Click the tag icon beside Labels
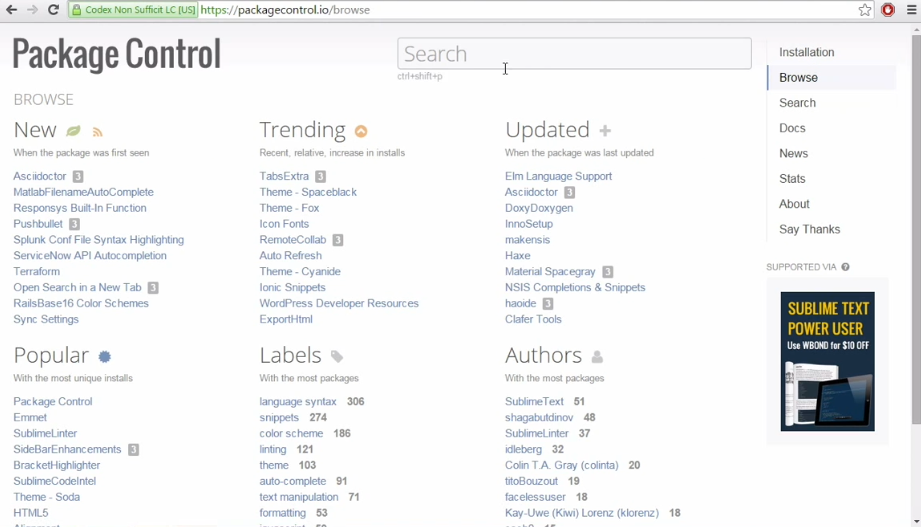This screenshot has height=527, width=921. [x=337, y=356]
